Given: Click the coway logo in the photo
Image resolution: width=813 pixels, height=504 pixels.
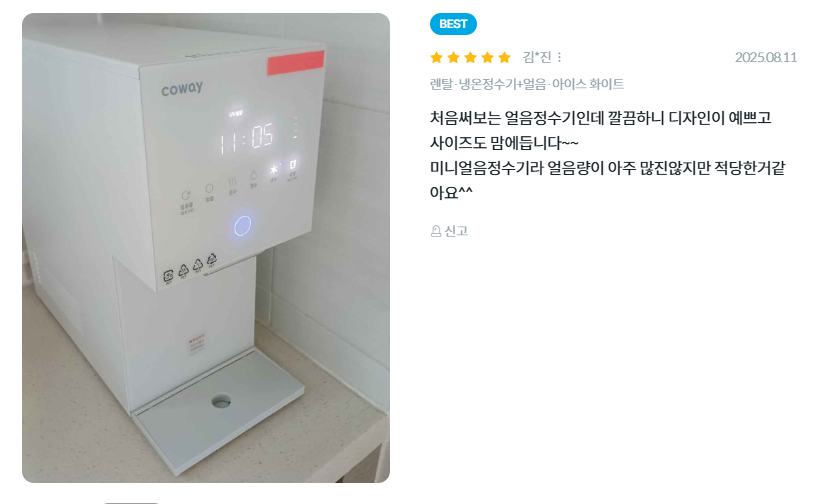Looking at the screenshot, I should click(182, 89).
